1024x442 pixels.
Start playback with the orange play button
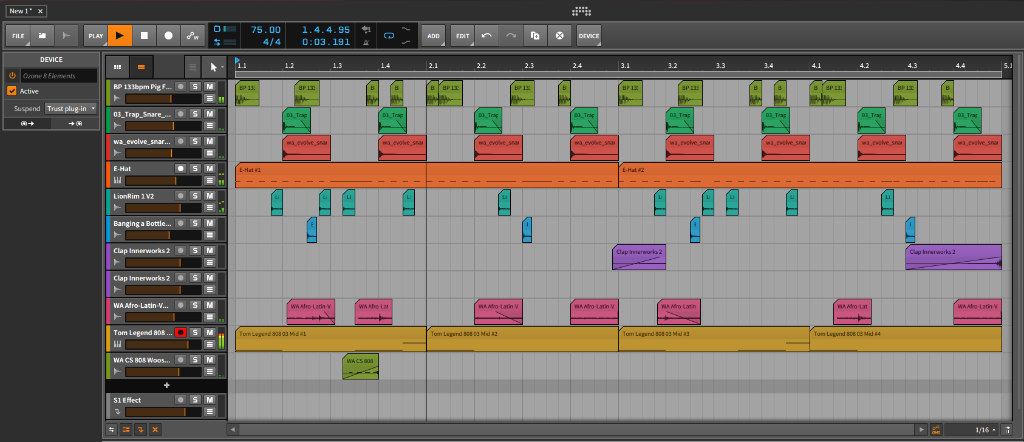120,36
